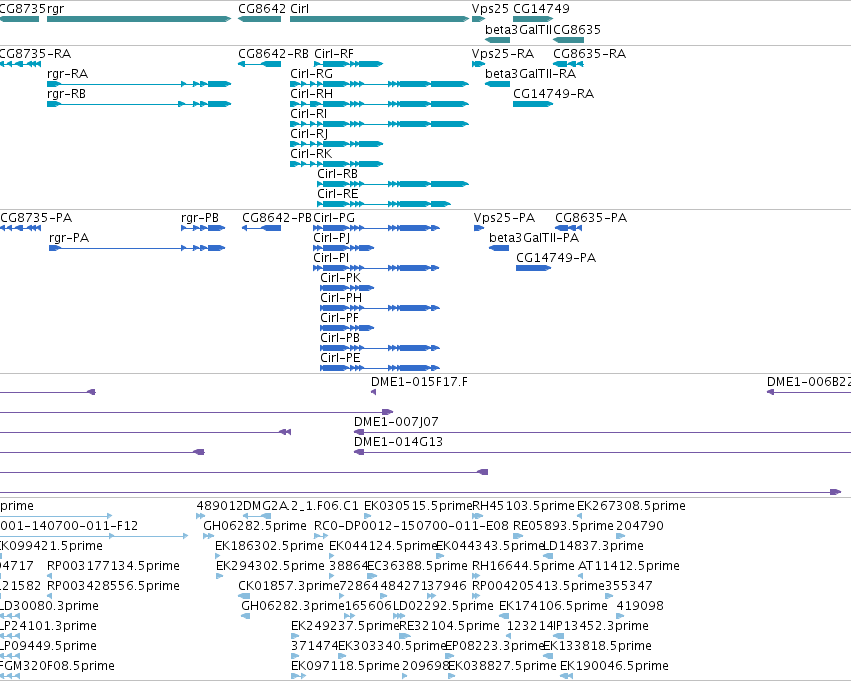Open EST EK190046.5prime label
The image size is (851, 681).
[x=614, y=667]
